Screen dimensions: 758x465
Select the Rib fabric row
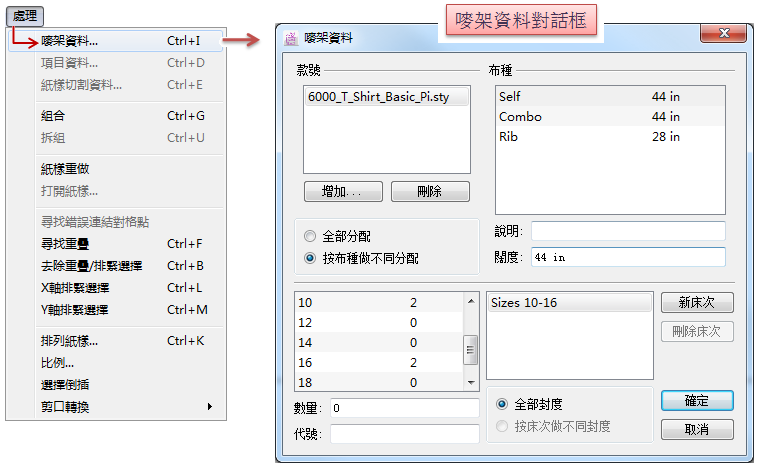coord(610,137)
